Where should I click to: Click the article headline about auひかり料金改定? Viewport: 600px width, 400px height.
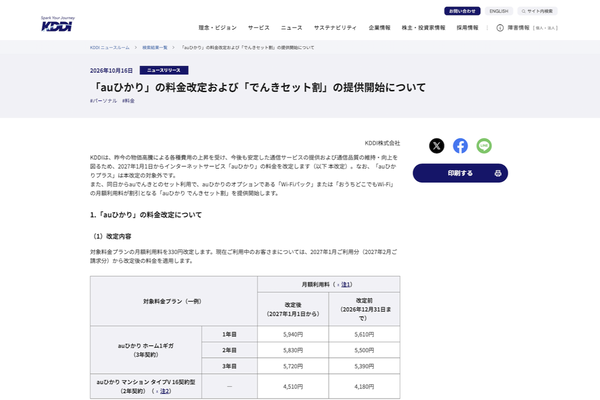(x=258, y=87)
